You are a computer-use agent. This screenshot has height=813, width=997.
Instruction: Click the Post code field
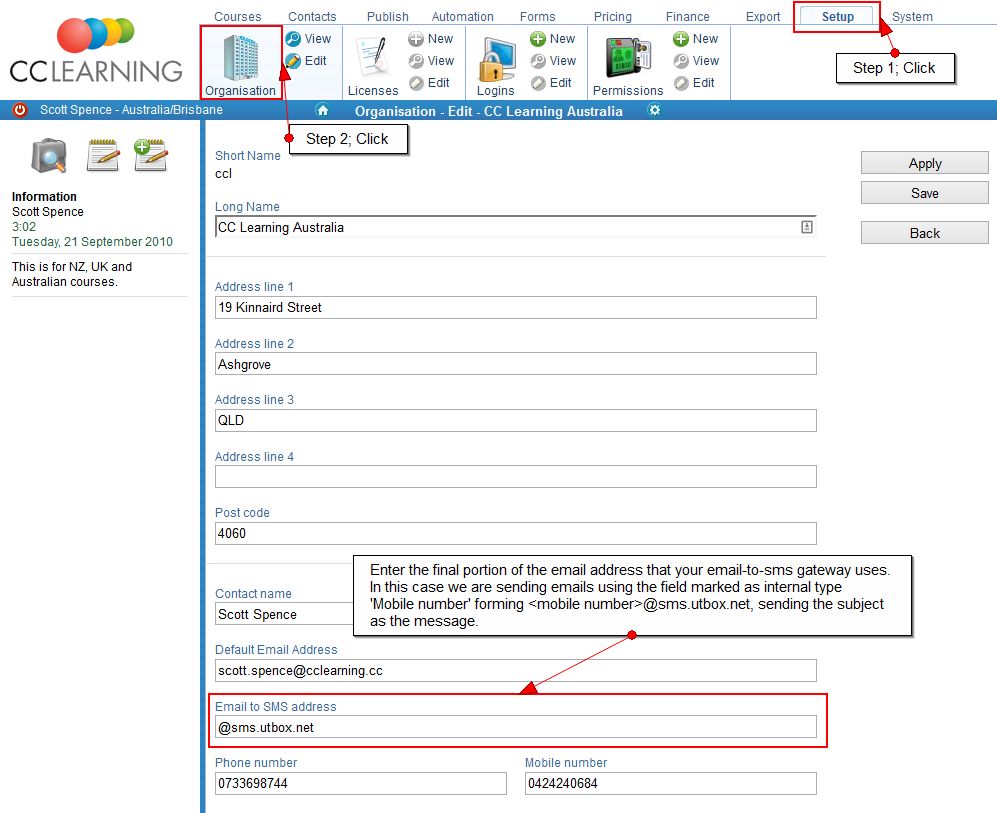tap(516, 533)
